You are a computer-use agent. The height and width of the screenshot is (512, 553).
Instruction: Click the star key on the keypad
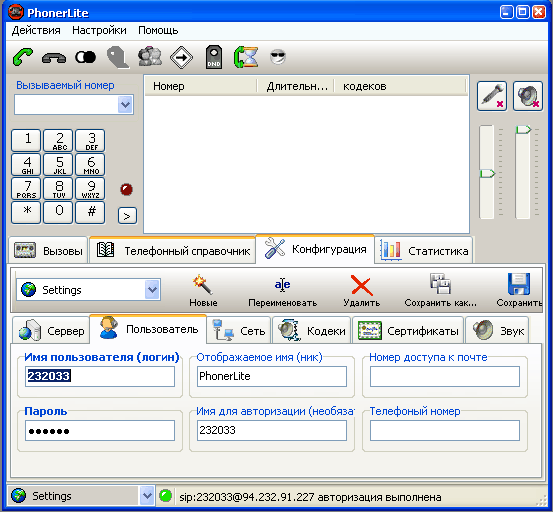coord(26,212)
